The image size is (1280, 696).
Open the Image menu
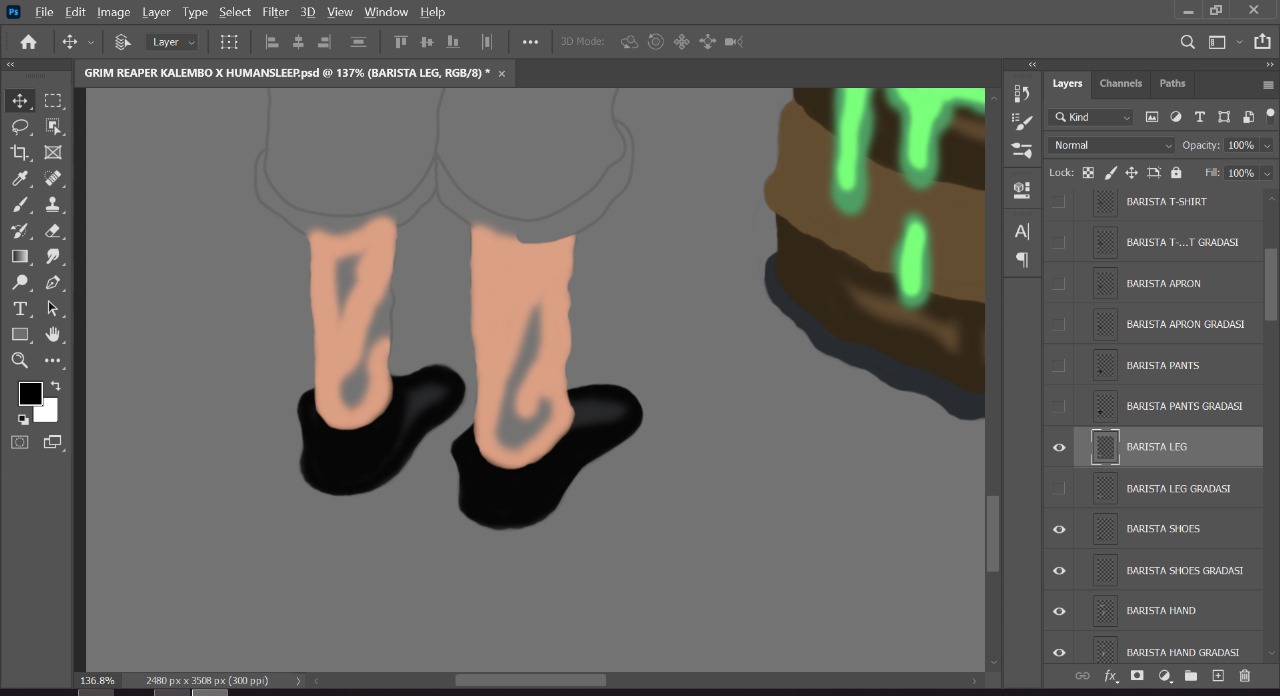113,12
